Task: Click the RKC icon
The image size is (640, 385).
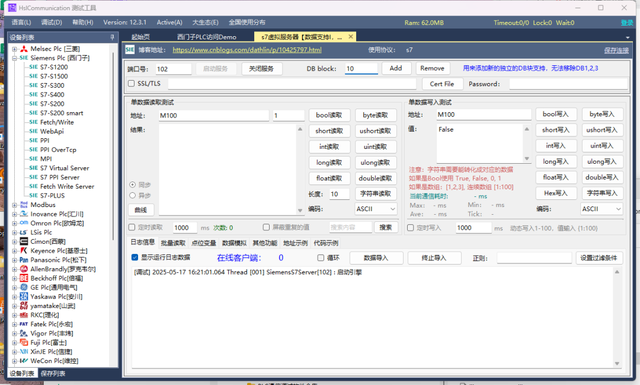Action: pyautogui.click(x=24, y=315)
